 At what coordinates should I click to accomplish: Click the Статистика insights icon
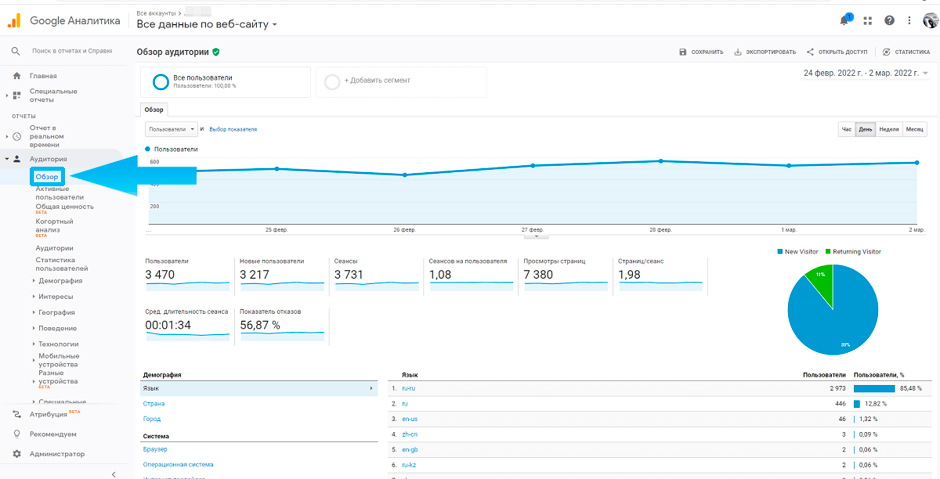(x=886, y=52)
